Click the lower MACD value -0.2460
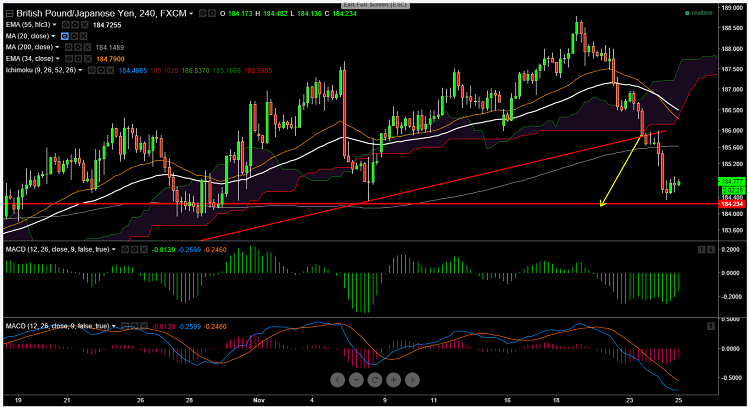Viewport: 748px width, 407px height. [x=215, y=326]
